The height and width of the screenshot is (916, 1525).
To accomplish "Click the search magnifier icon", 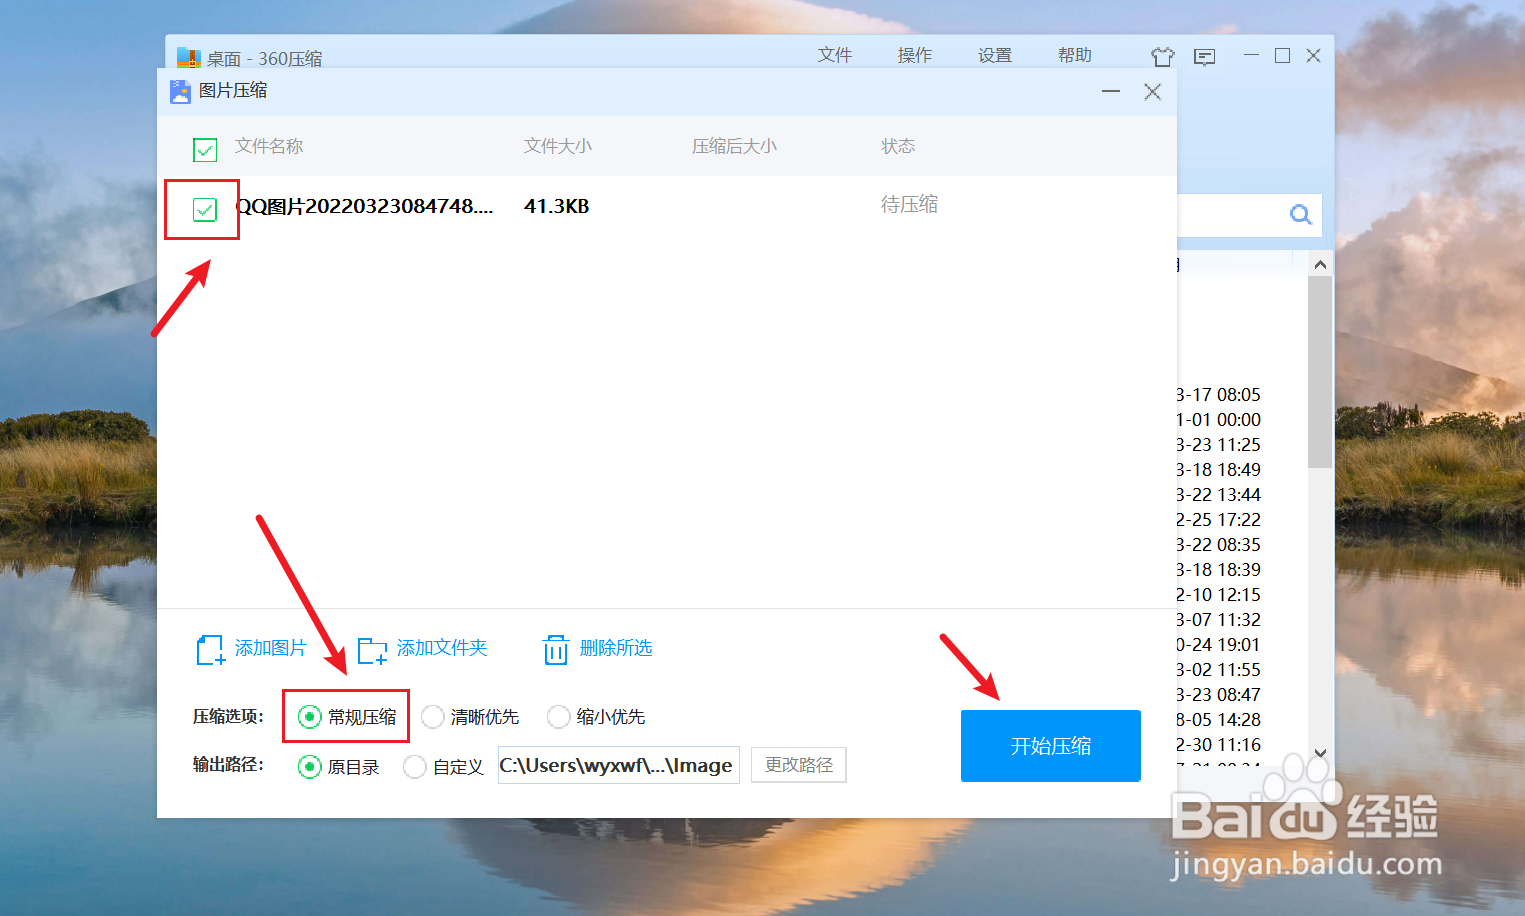I will [1300, 214].
